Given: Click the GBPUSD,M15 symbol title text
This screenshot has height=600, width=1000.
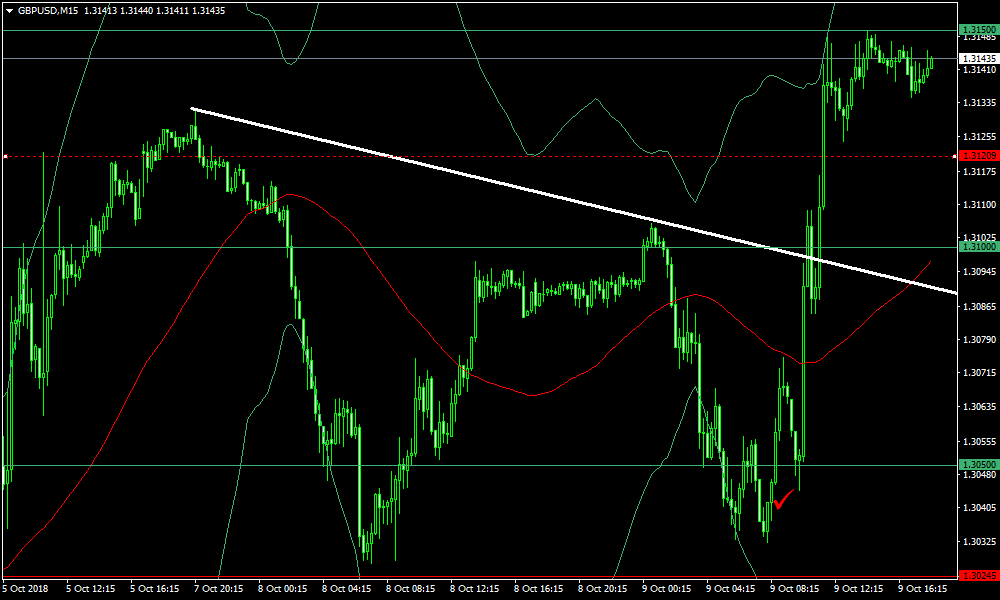Looking at the screenshot, I should click(x=47, y=11).
